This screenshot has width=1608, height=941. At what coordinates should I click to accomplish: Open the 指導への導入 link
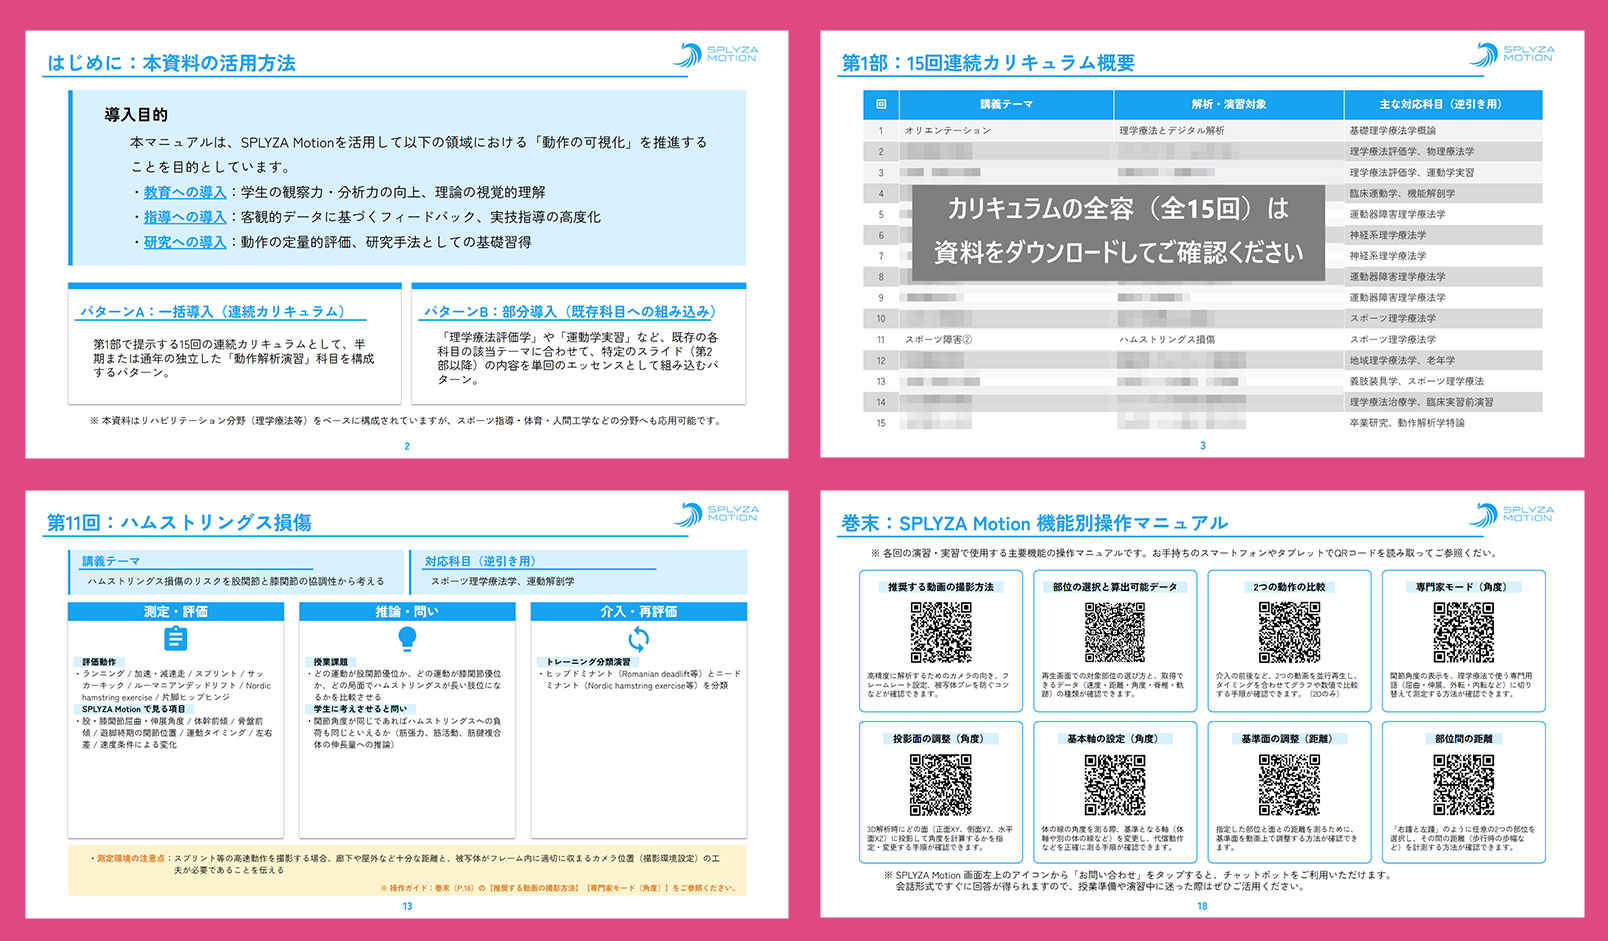pos(185,217)
